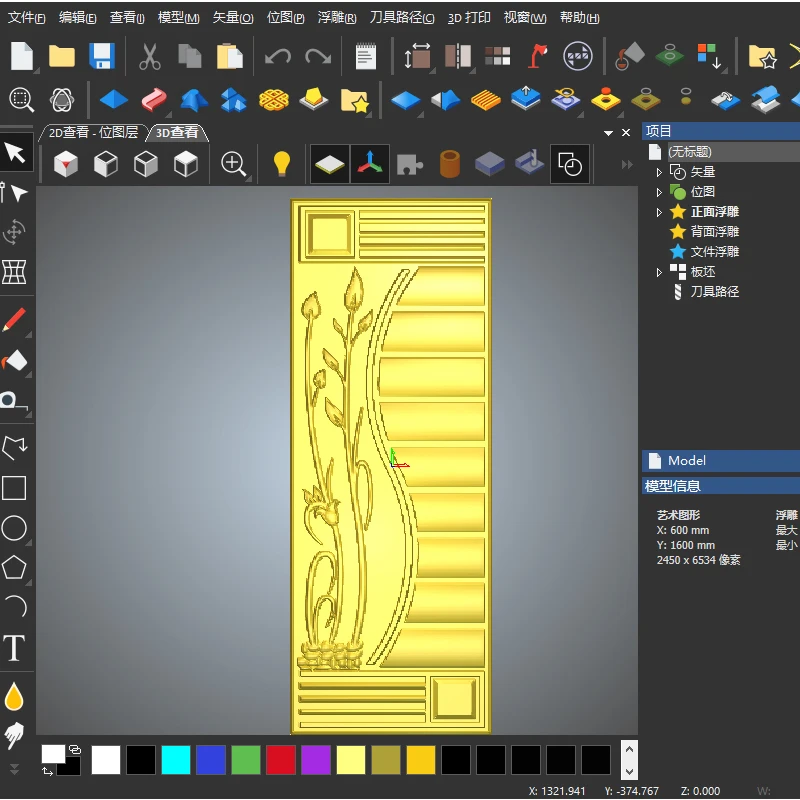
Task: Click the Save floppy disk icon
Action: [101, 56]
